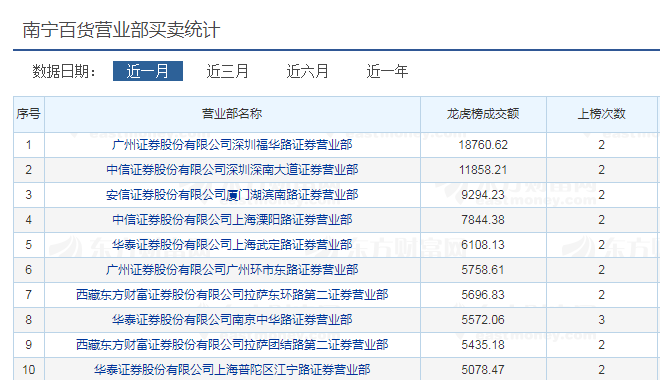Select the amount 5696.83 cell

[x=483, y=295]
